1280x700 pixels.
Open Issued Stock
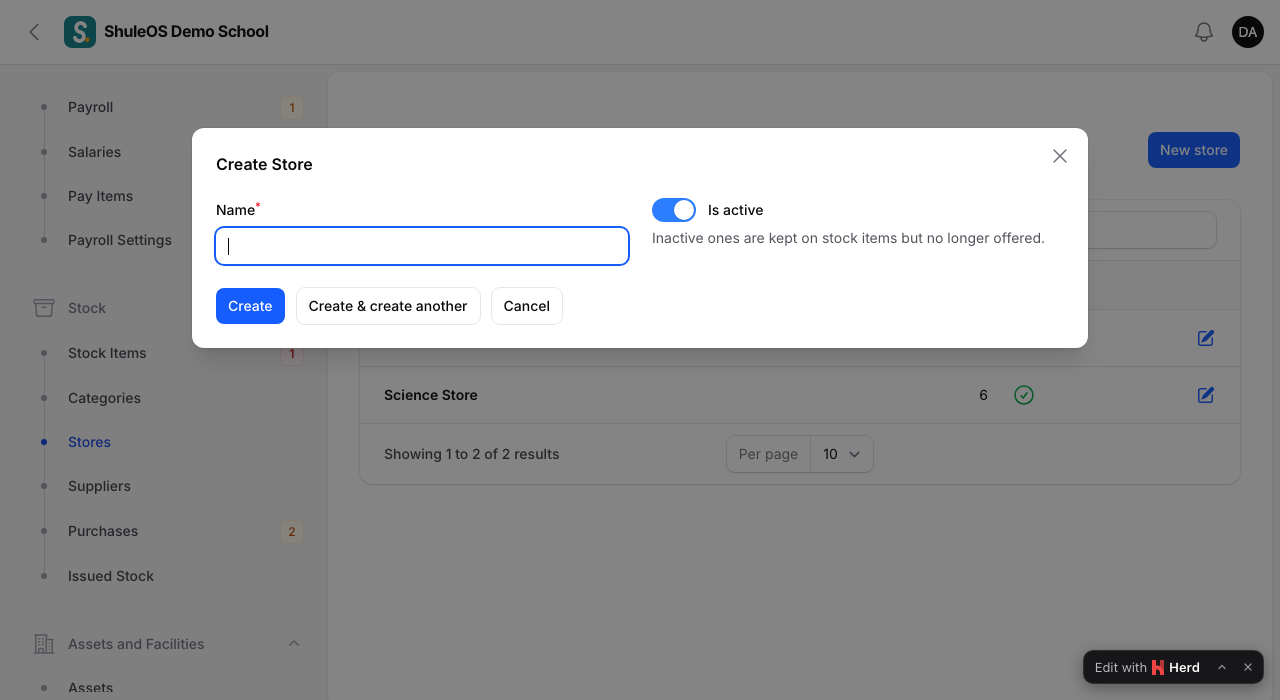pos(111,576)
